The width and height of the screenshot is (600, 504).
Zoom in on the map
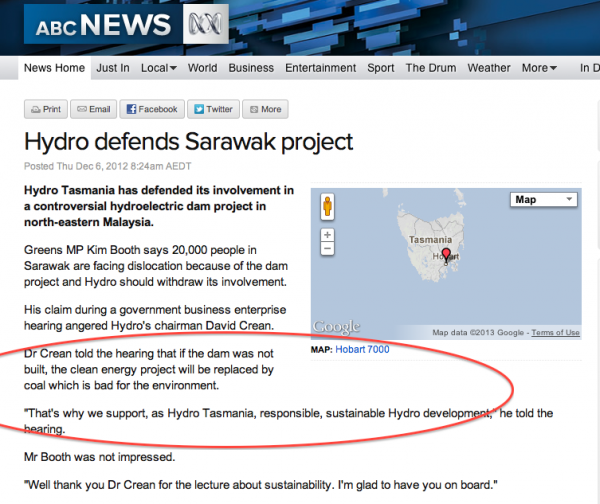327,235
